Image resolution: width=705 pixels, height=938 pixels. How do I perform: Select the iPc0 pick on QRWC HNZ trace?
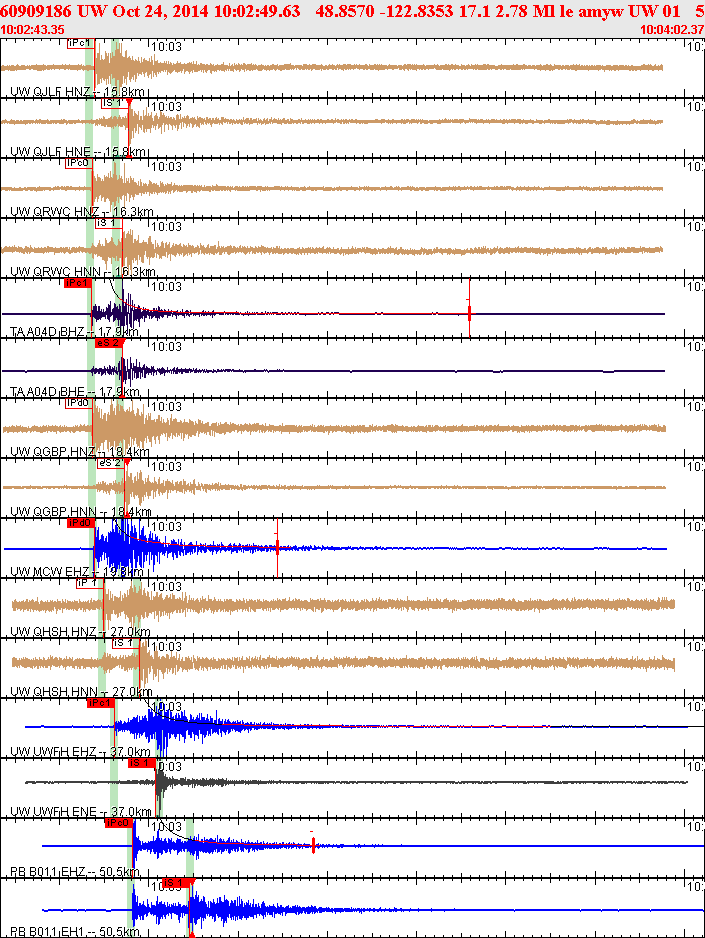79,163
